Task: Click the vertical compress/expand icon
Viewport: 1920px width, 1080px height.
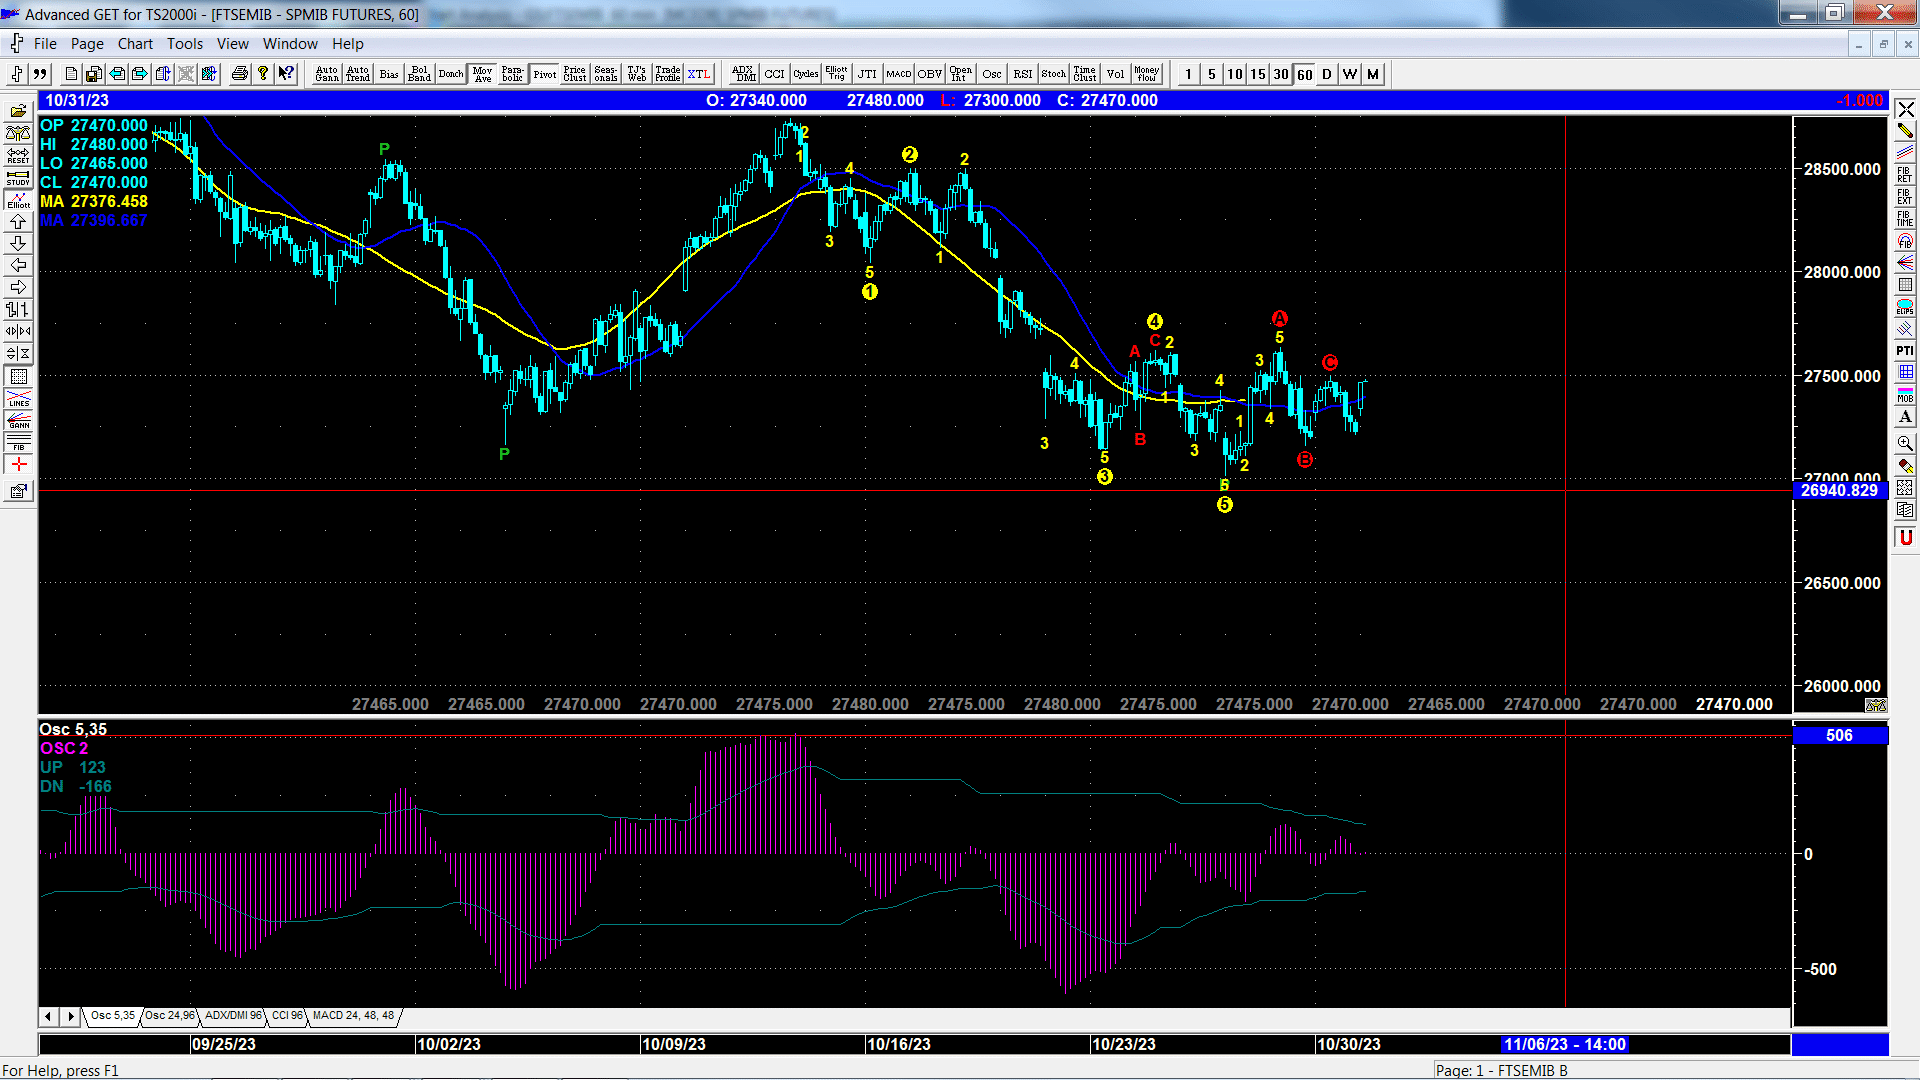Action: pyautogui.click(x=18, y=354)
